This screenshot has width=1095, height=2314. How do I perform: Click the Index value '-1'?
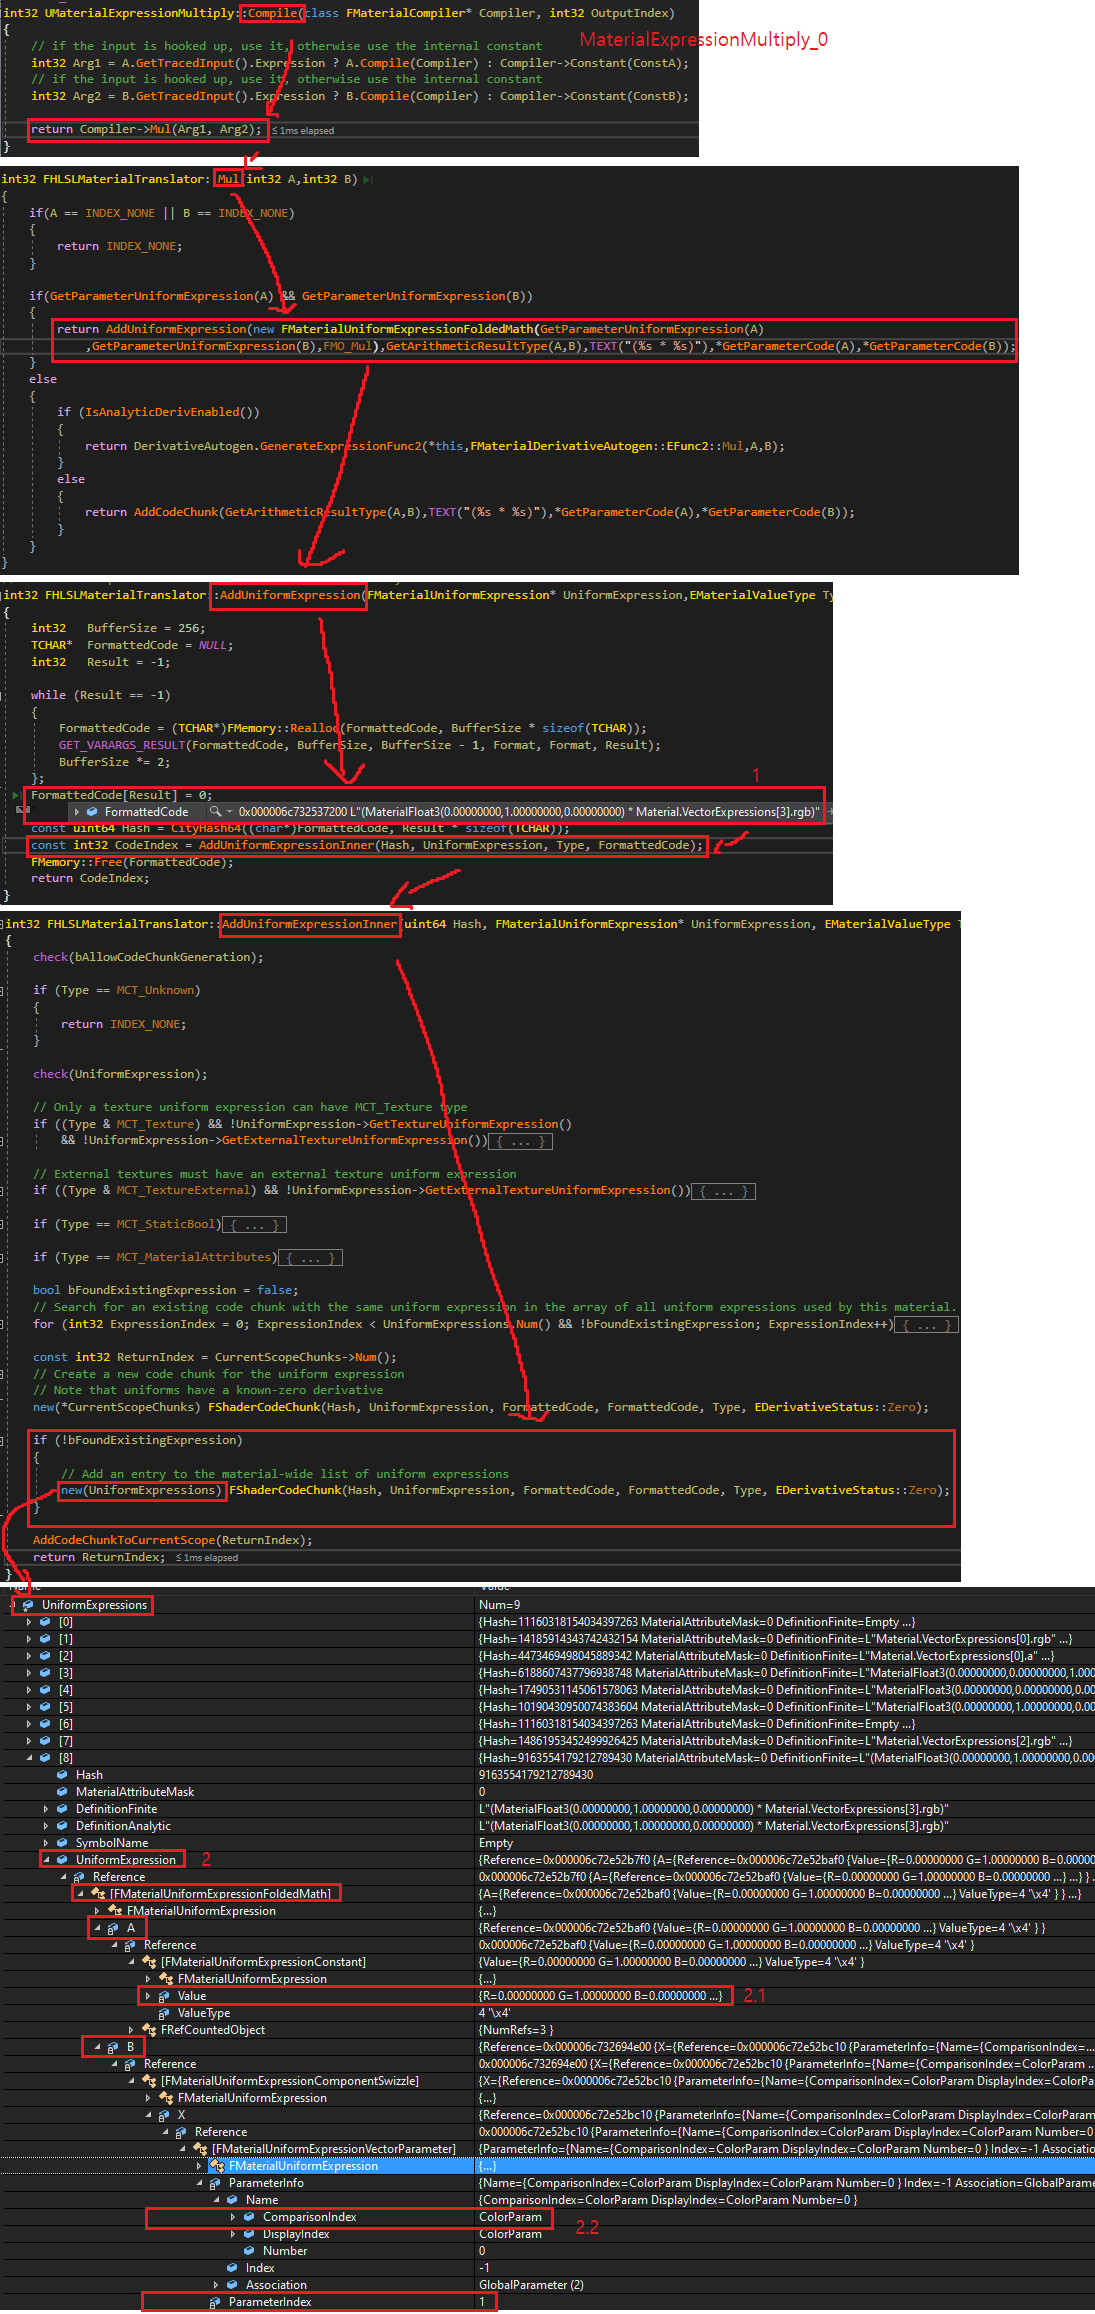click(484, 2268)
